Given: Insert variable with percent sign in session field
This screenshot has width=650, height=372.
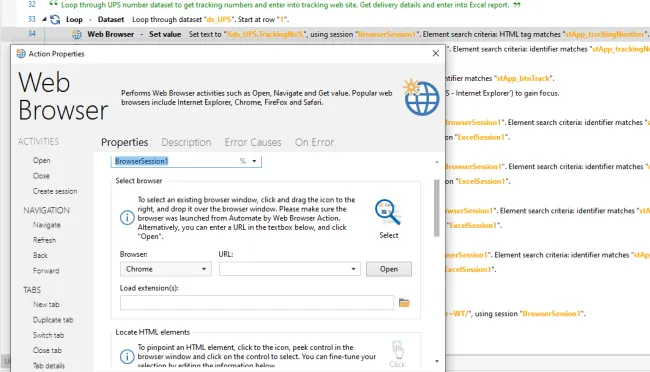Looking at the screenshot, I should (x=243, y=161).
